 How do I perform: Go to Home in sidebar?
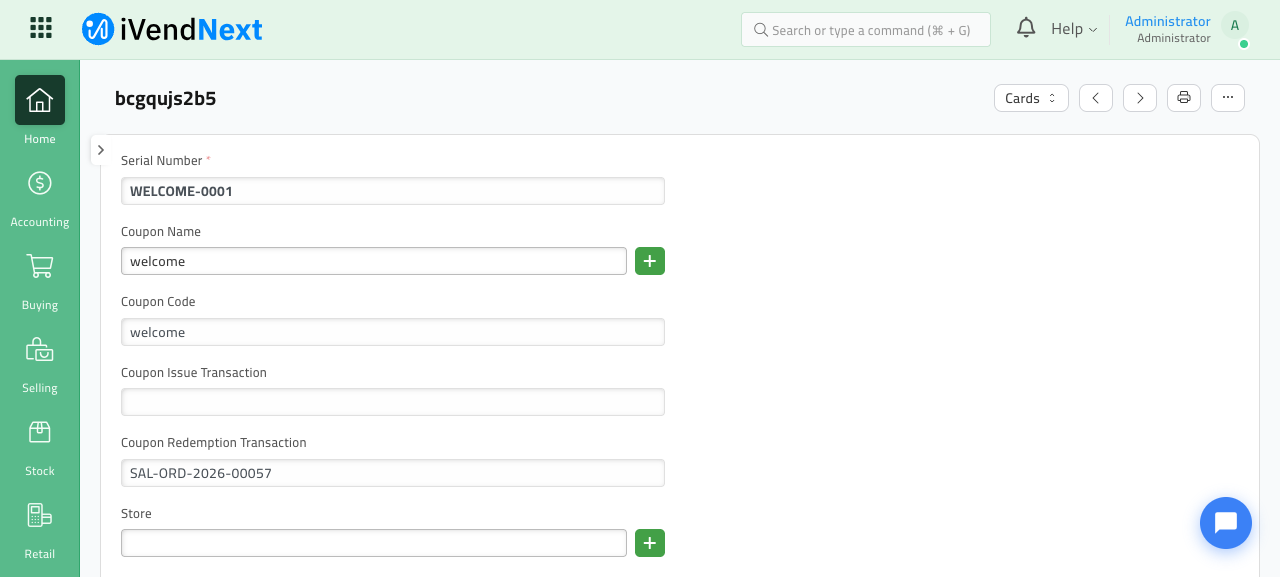(40, 110)
